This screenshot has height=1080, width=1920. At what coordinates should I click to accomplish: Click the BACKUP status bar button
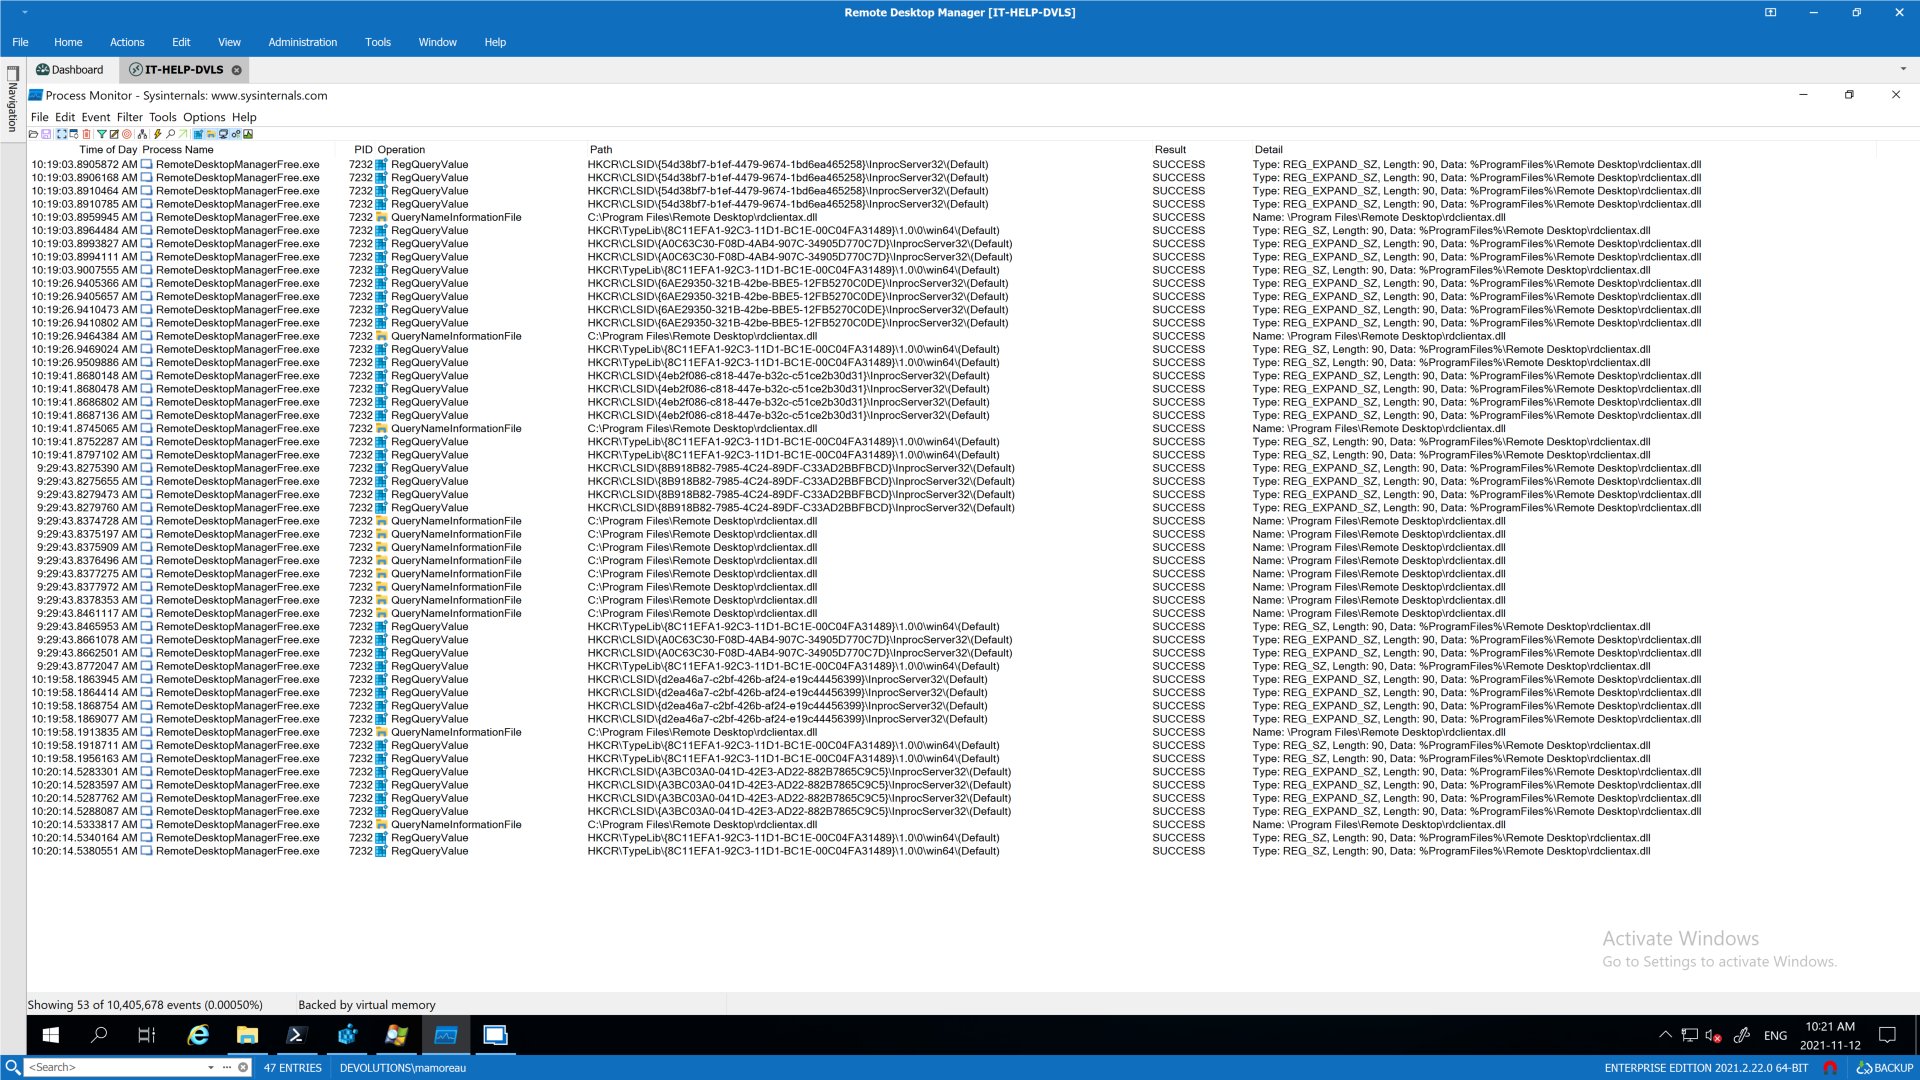click(1885, 1067)
